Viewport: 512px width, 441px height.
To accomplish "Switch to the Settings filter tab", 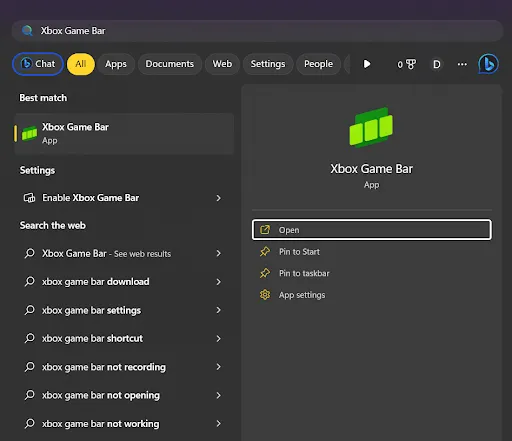I will (268, 64).
